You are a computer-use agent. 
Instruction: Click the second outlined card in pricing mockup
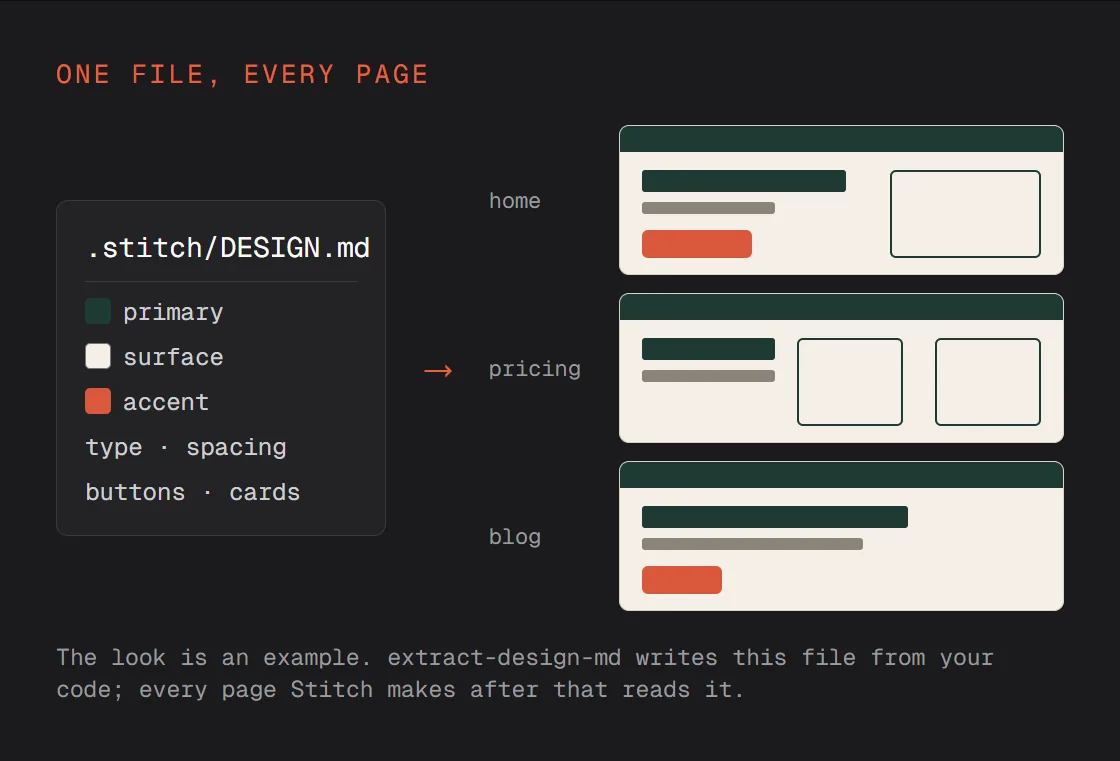click(x=987, y=382)
